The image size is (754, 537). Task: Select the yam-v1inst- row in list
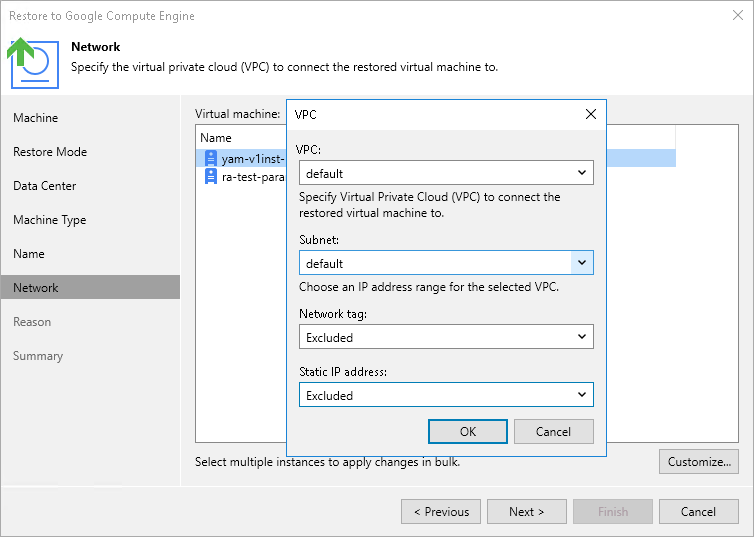[x=241, y=158]
